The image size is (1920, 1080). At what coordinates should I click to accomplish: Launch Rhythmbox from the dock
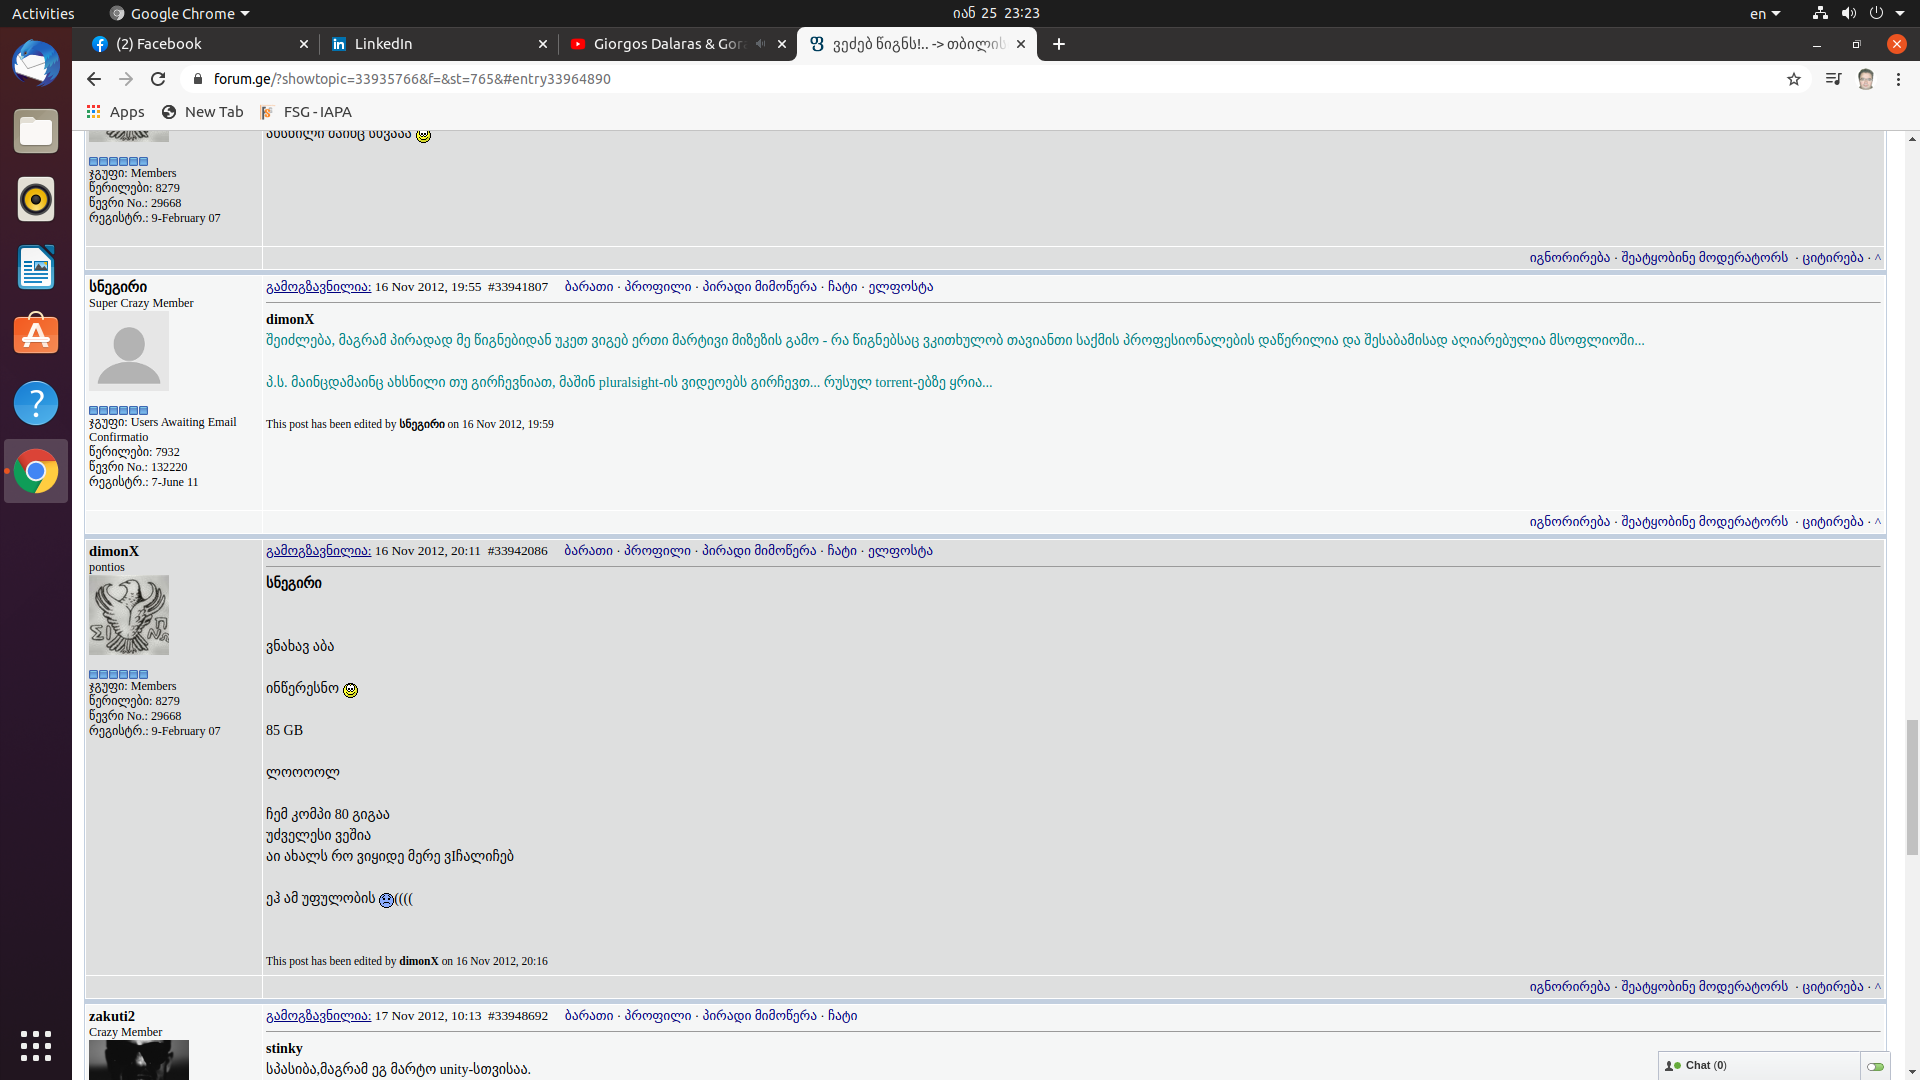click(36, 199)
